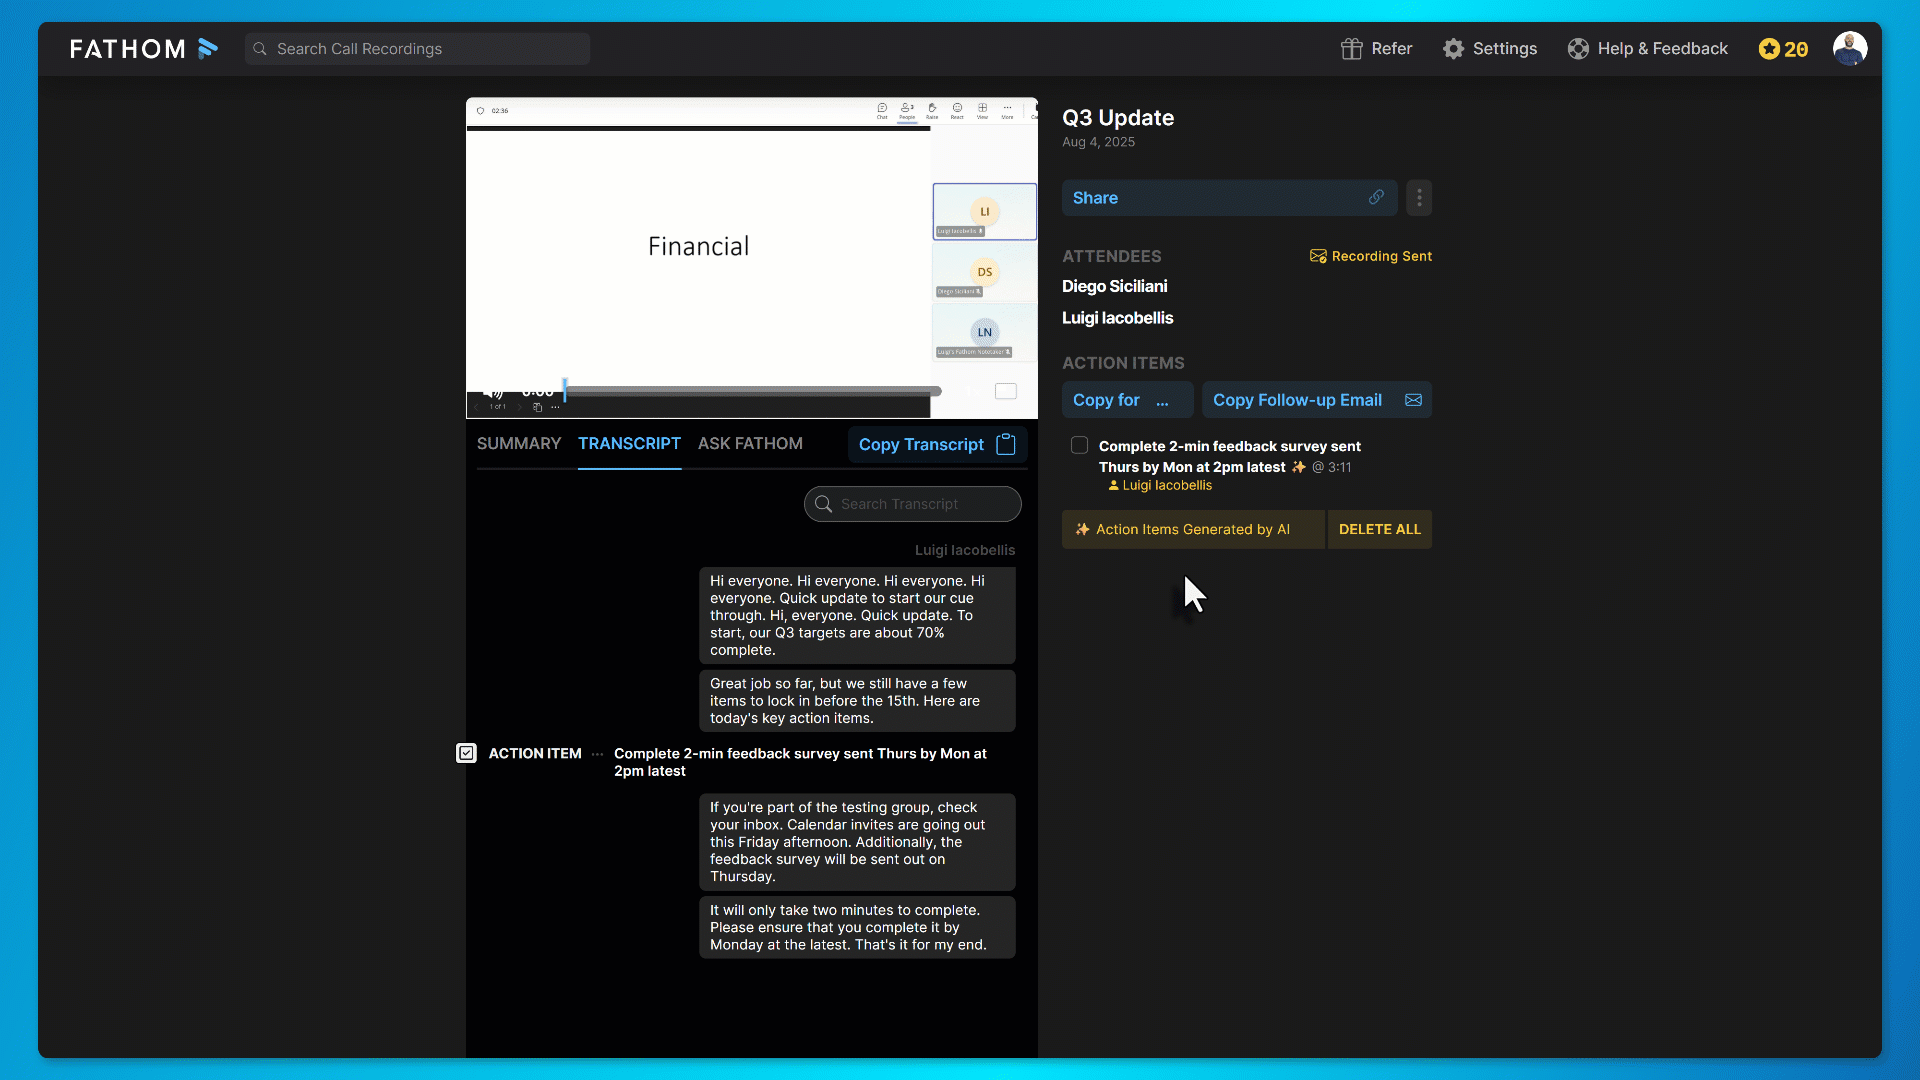Viewport: 1920px width, 1080px height.
Task: Open Help & Feedback lifebuoy icon
Action: tap(1578, 49)
